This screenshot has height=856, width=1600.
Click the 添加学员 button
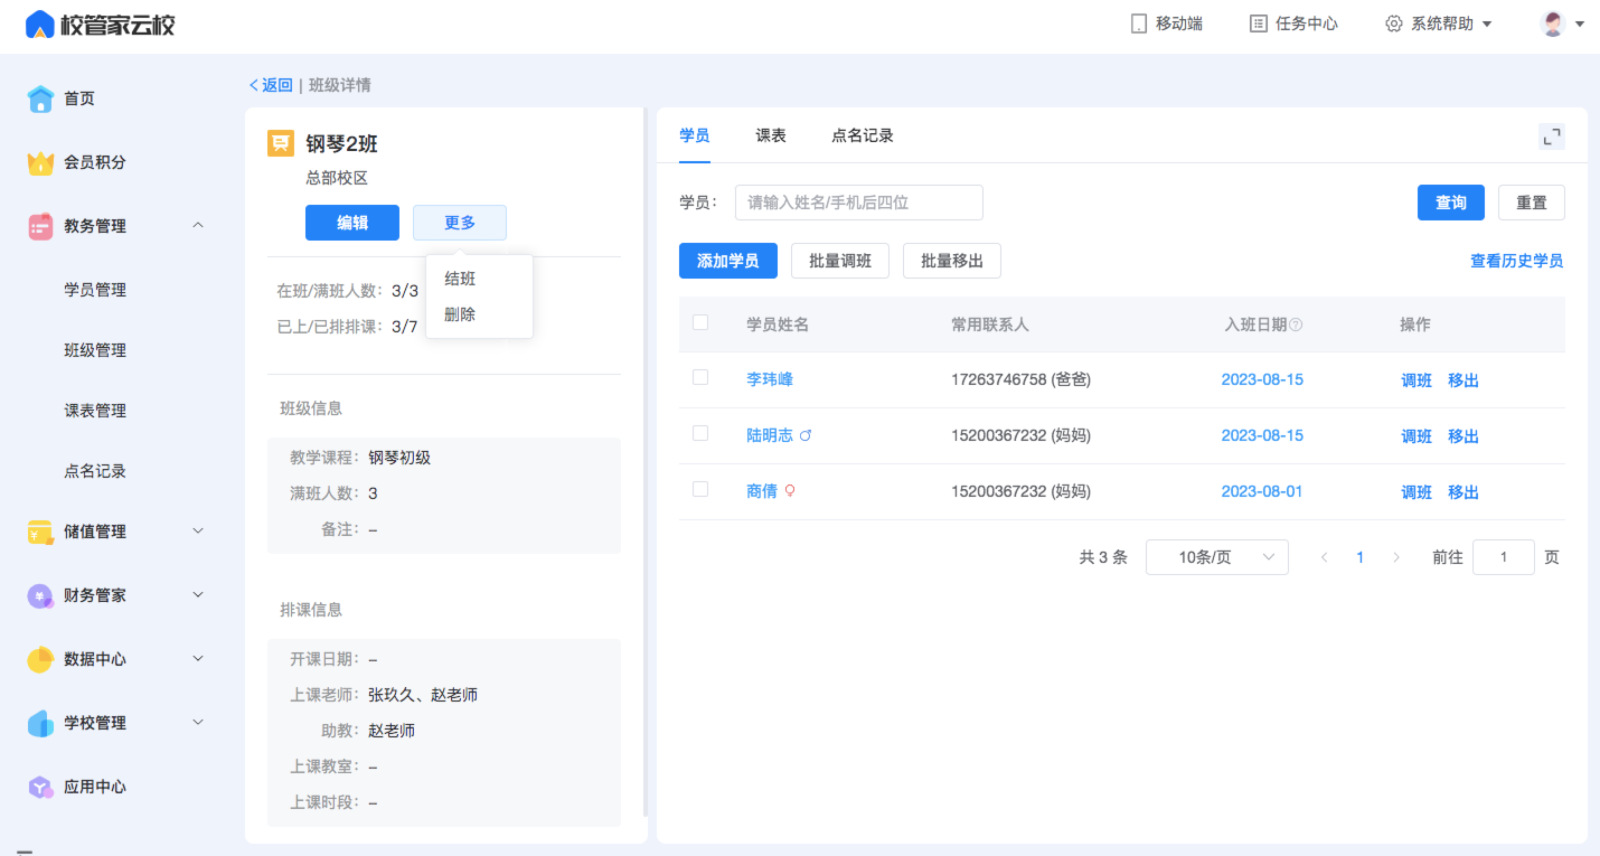pyautogui.click(x=728, y=261)
